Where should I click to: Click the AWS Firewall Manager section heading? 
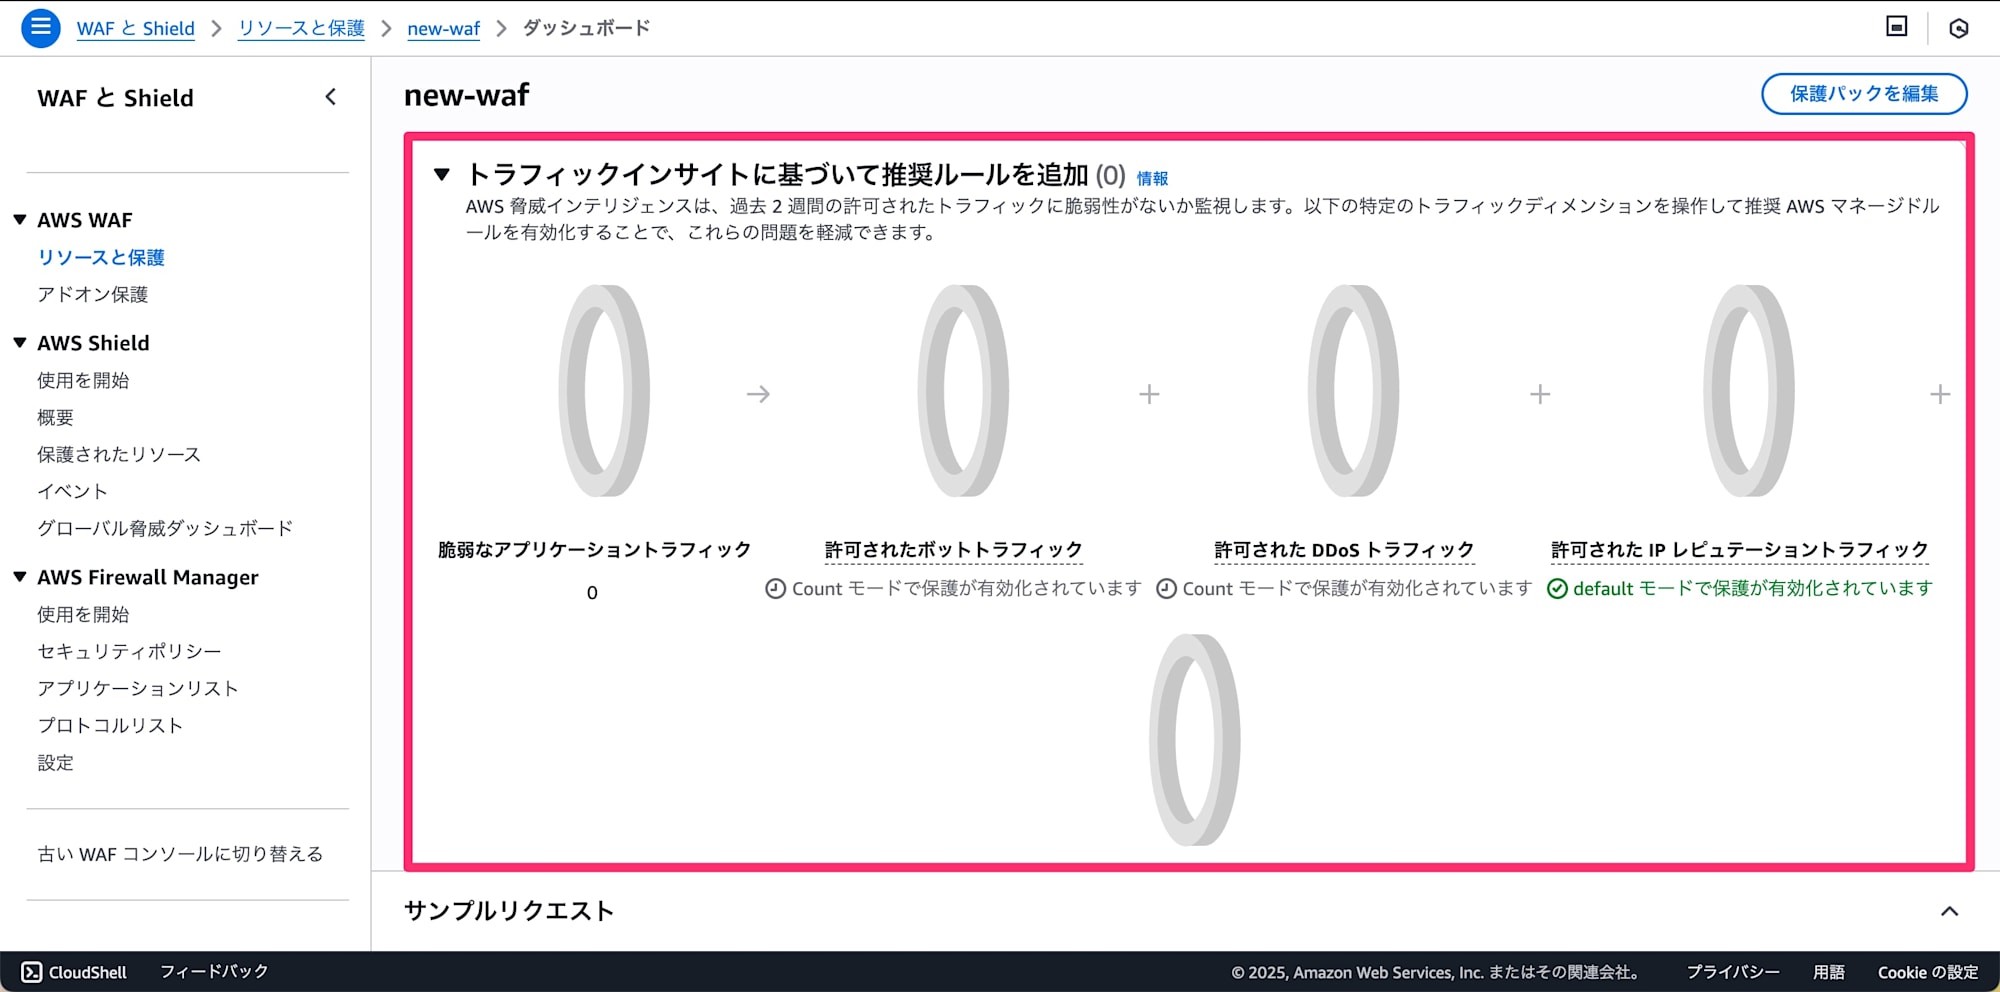(x=148, y=577)
